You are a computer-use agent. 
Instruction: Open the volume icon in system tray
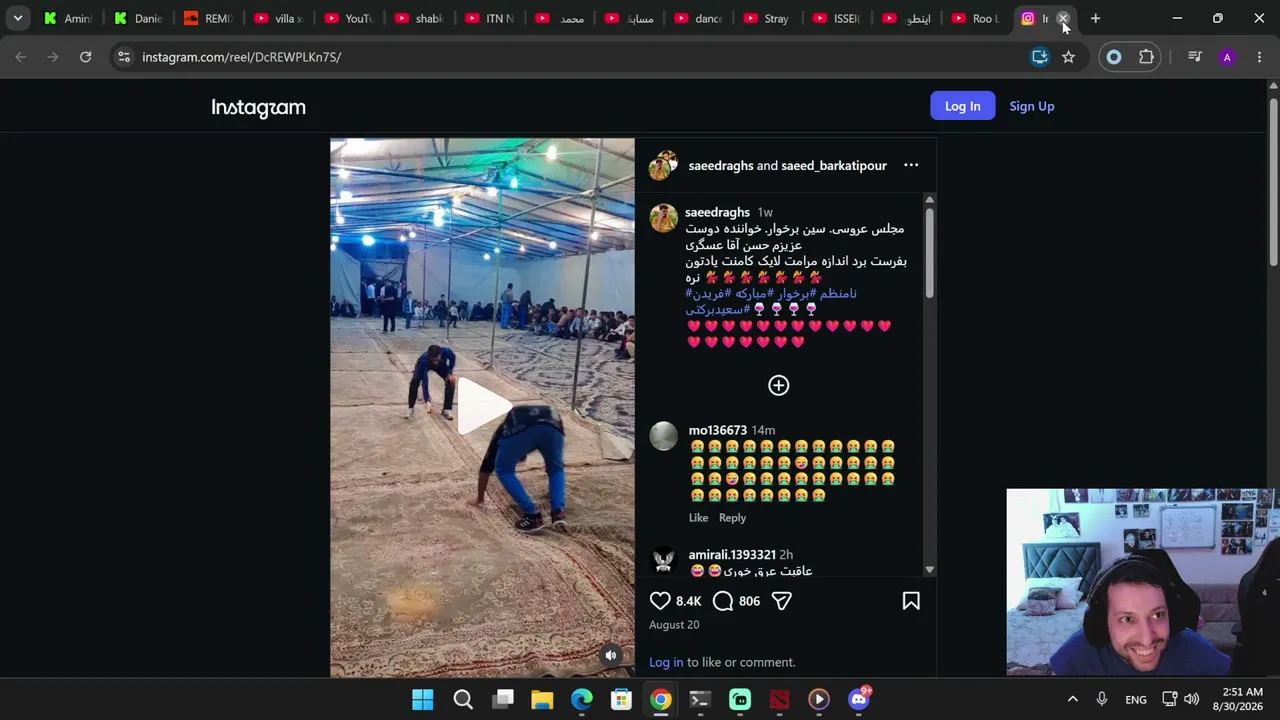tap(1191, 700)
